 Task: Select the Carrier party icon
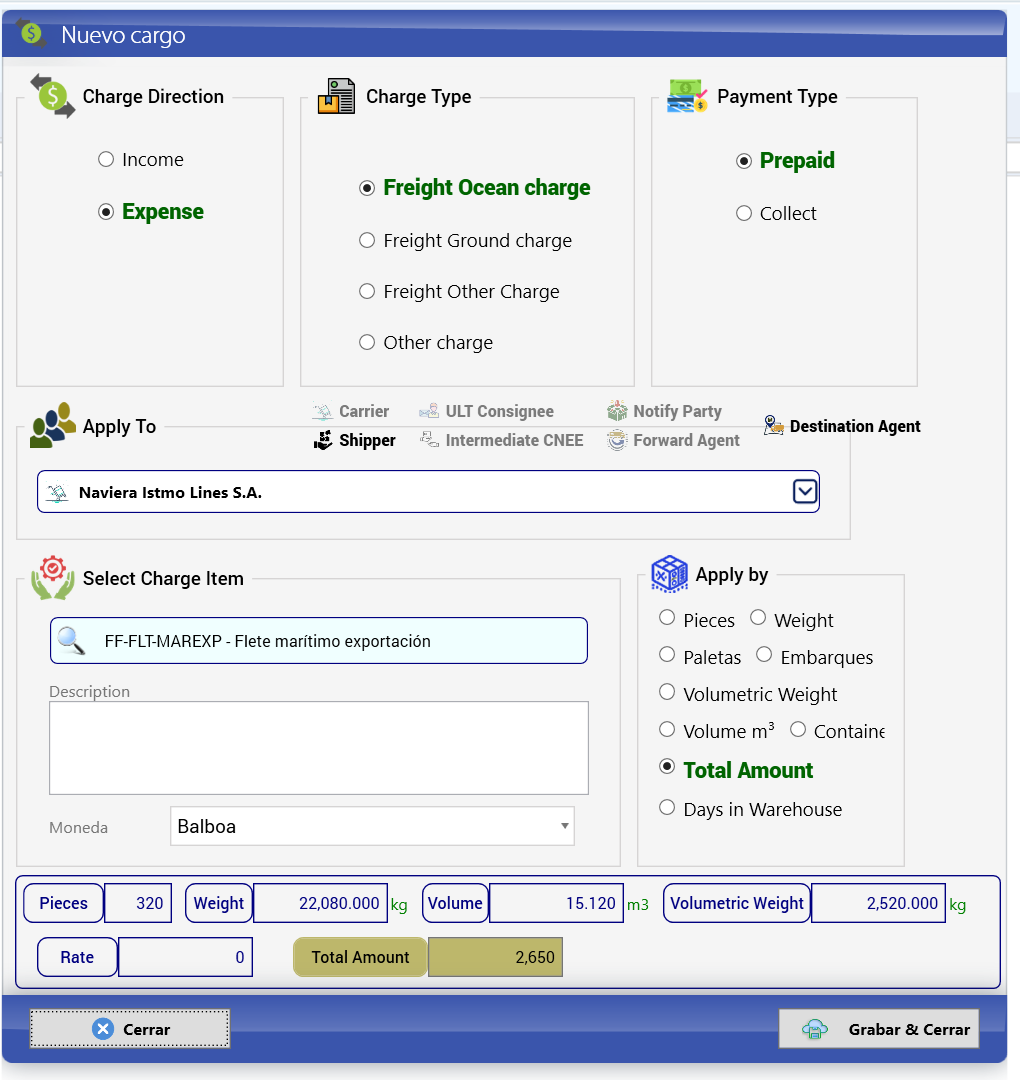pyautogui.click(x=322, y=411)
